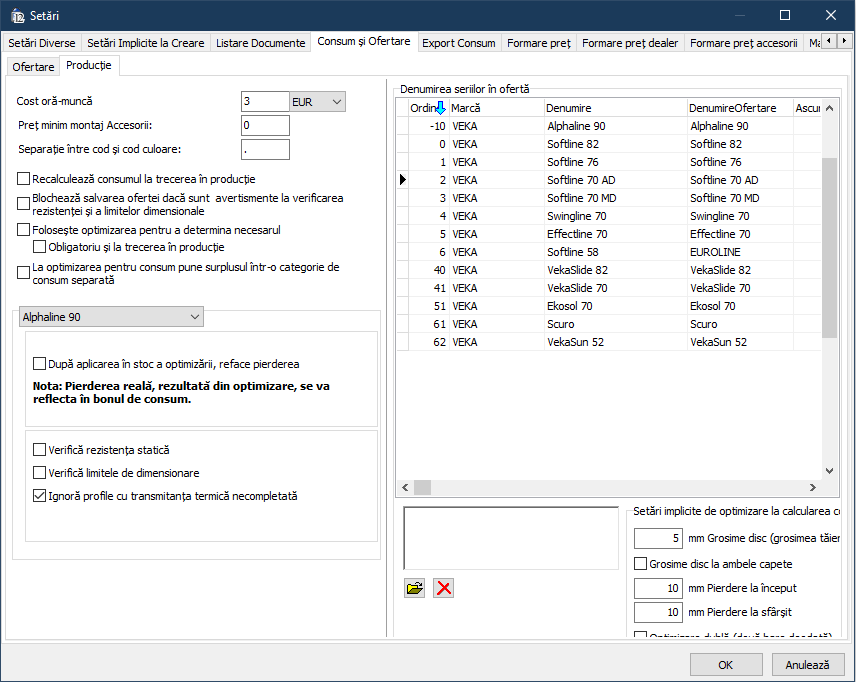Click the grid's vertical scrollbar down arrow

[x=828, y=471]
